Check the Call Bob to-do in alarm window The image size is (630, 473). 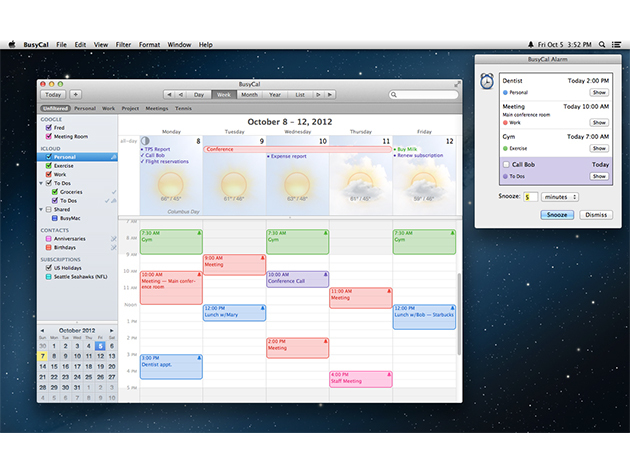click(x=506, y=164)
